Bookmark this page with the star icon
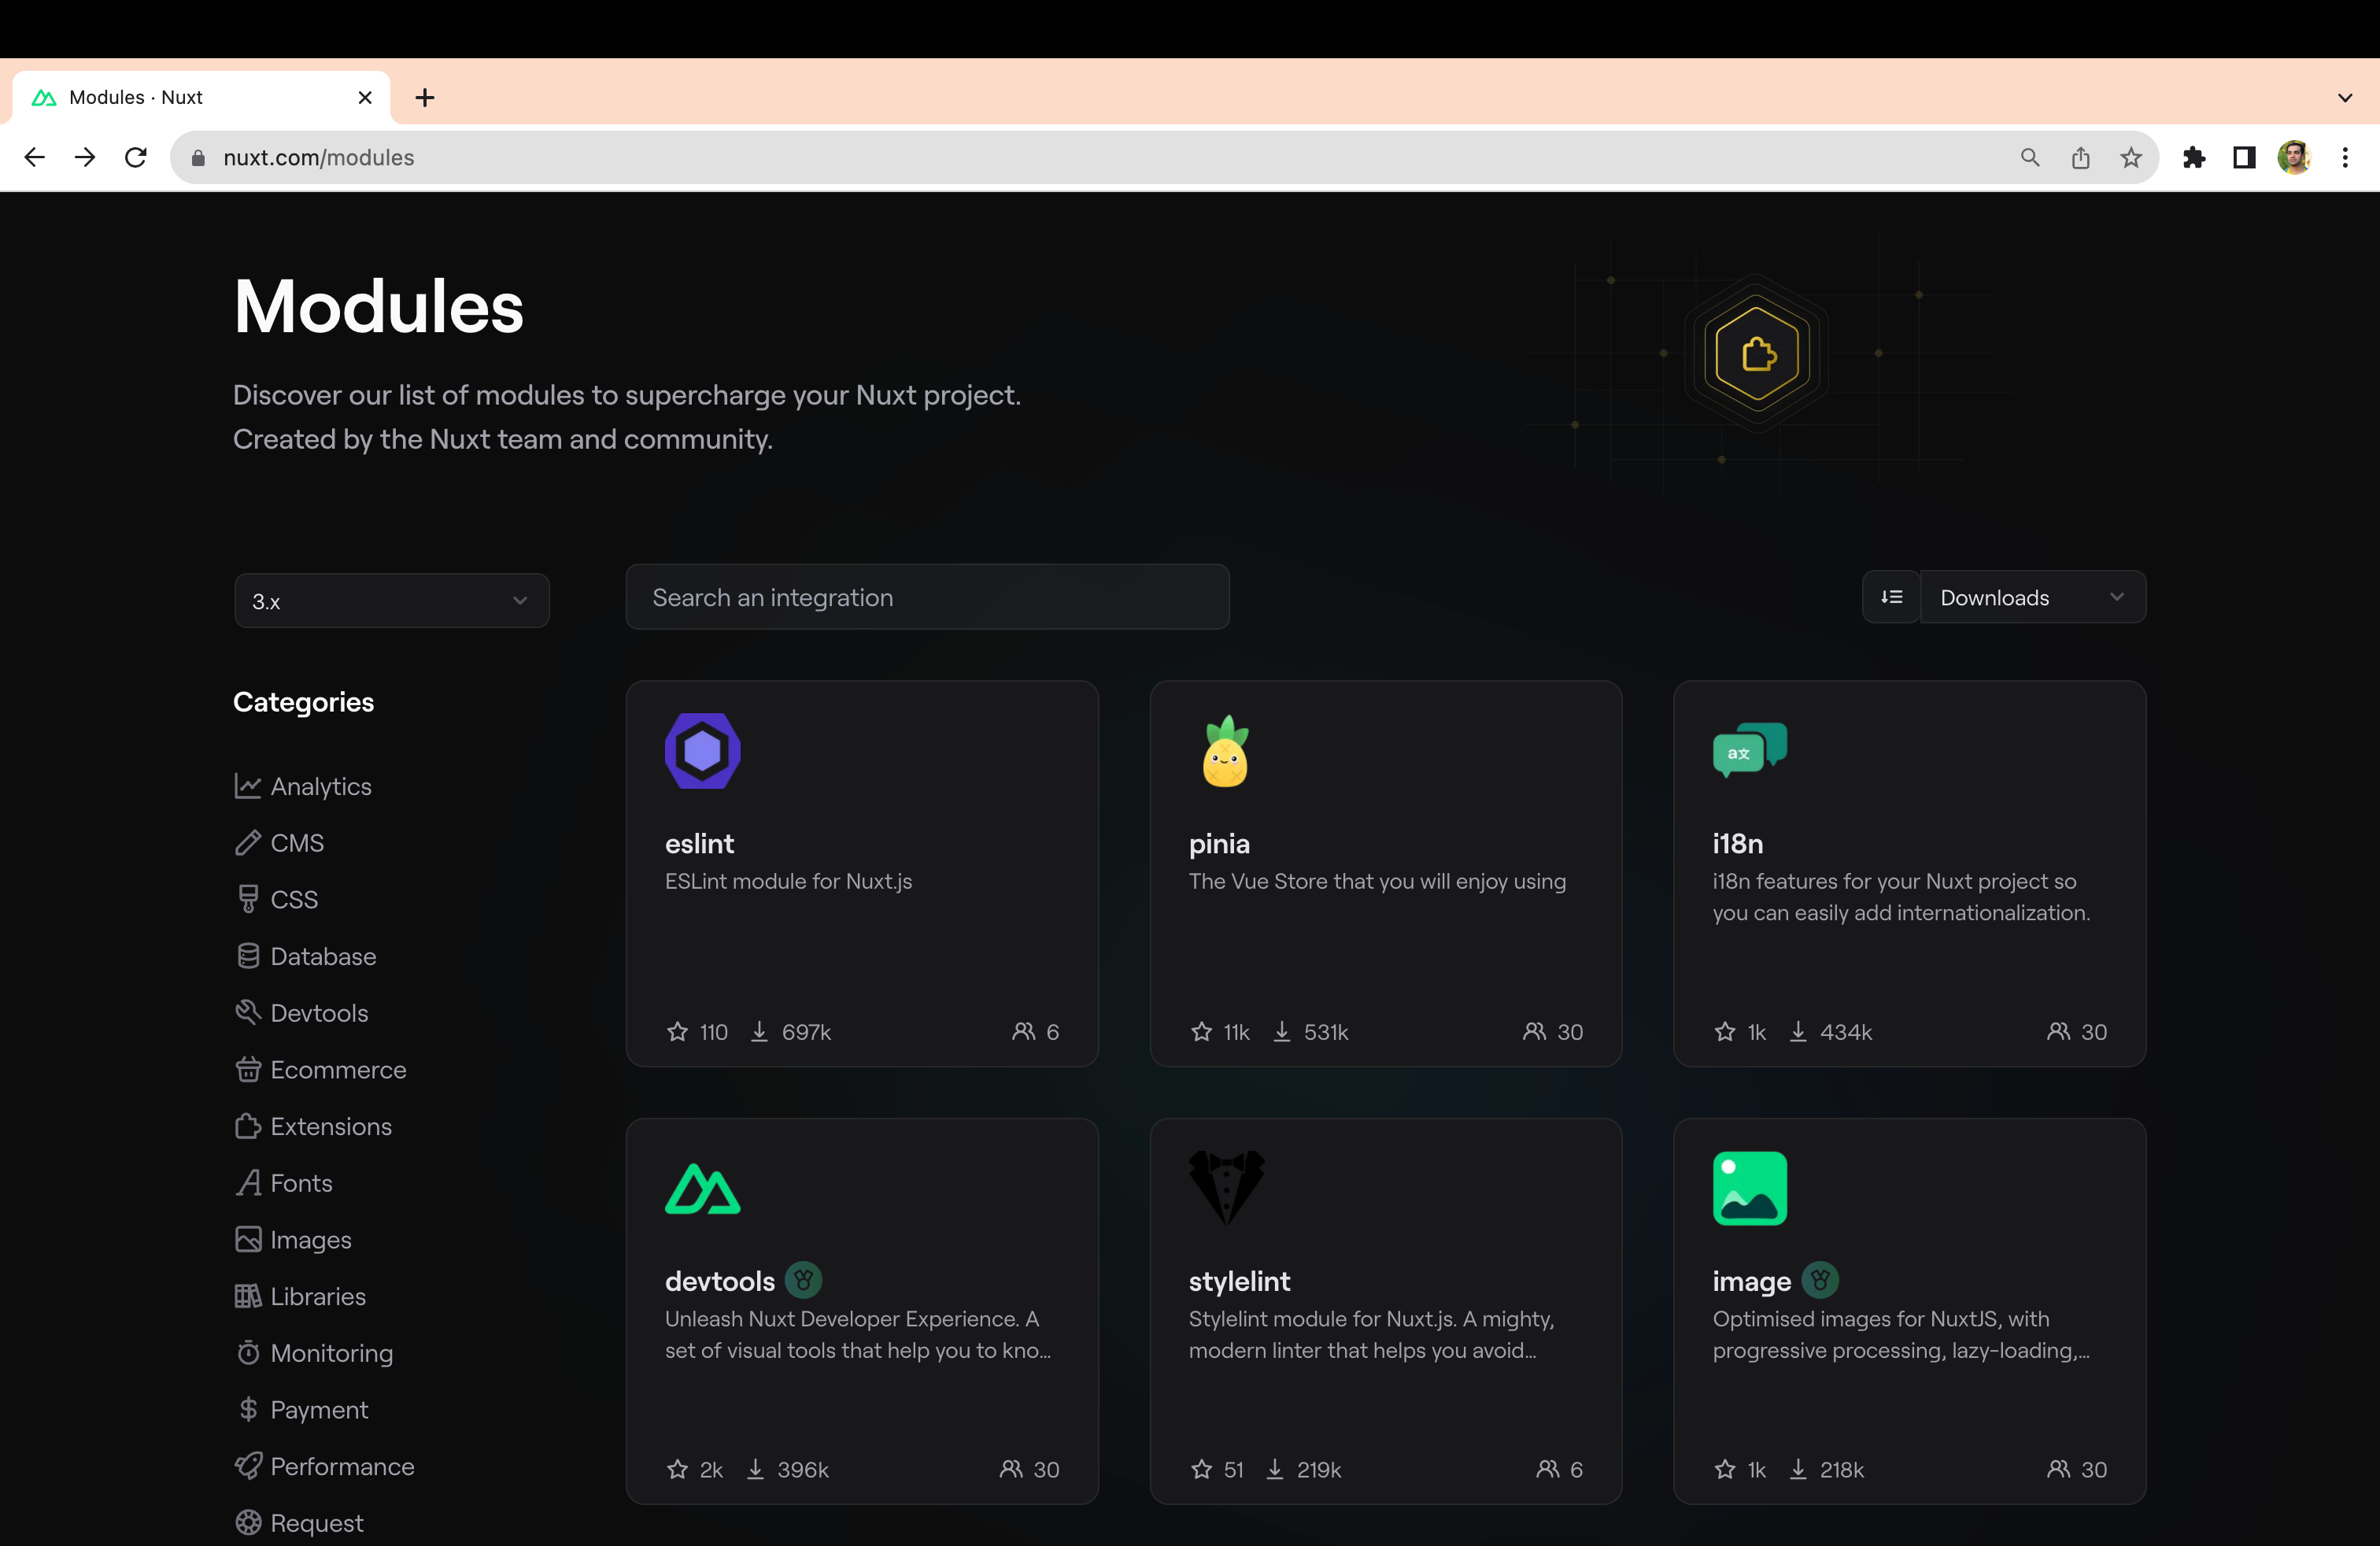Screen dimensions: 2380x1546 click(x=2131, y=157)
